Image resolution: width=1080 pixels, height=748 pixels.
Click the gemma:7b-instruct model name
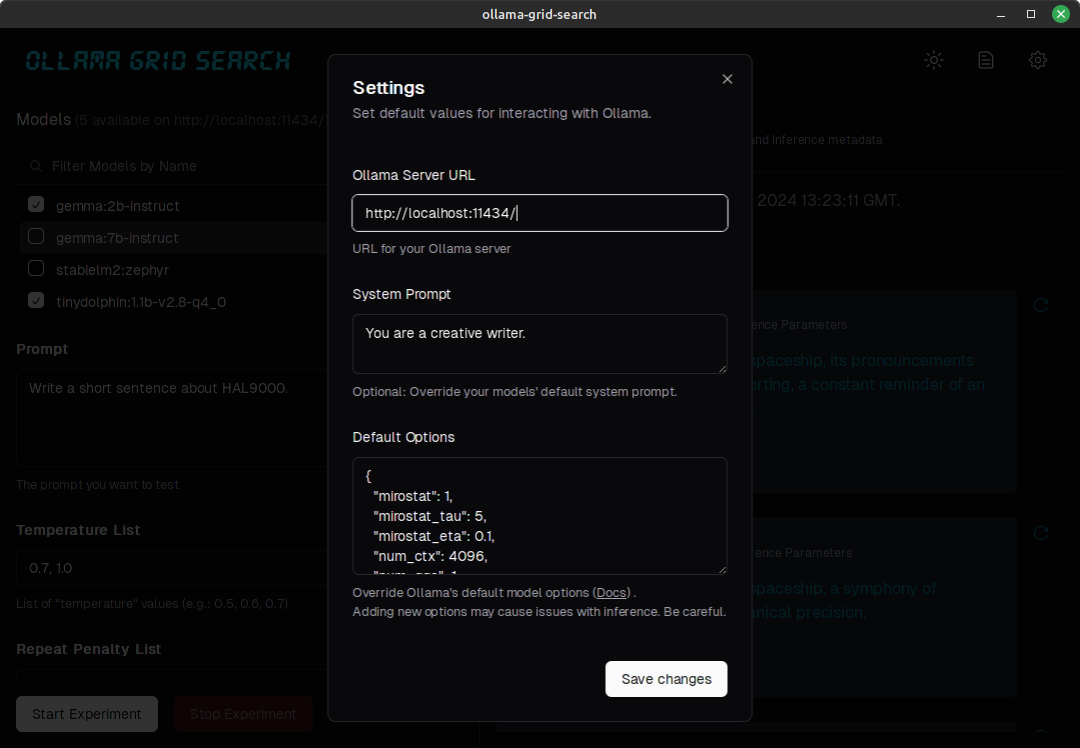117,238
